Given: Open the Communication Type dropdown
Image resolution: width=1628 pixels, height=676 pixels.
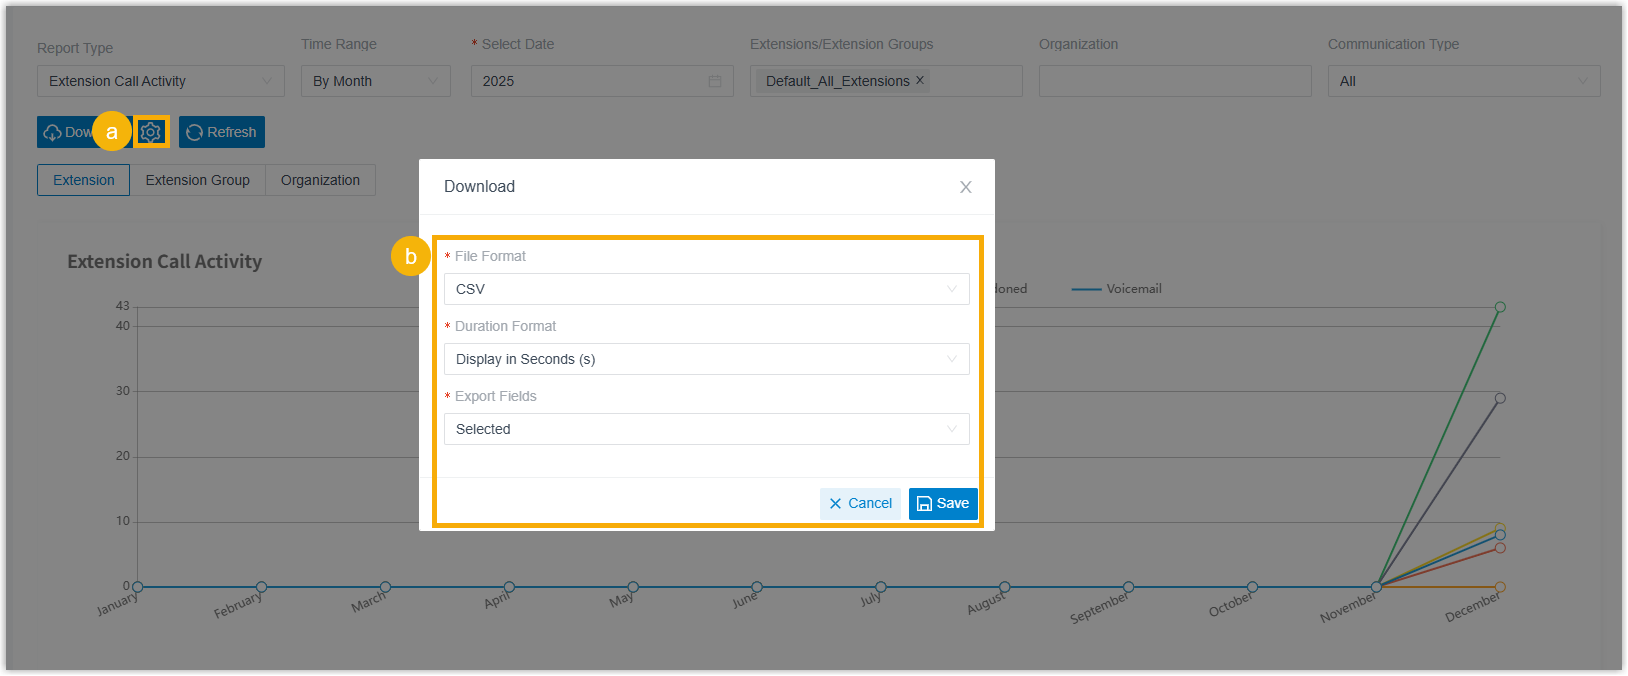Looking at the screenshot, I should [x=1463, y=81].
